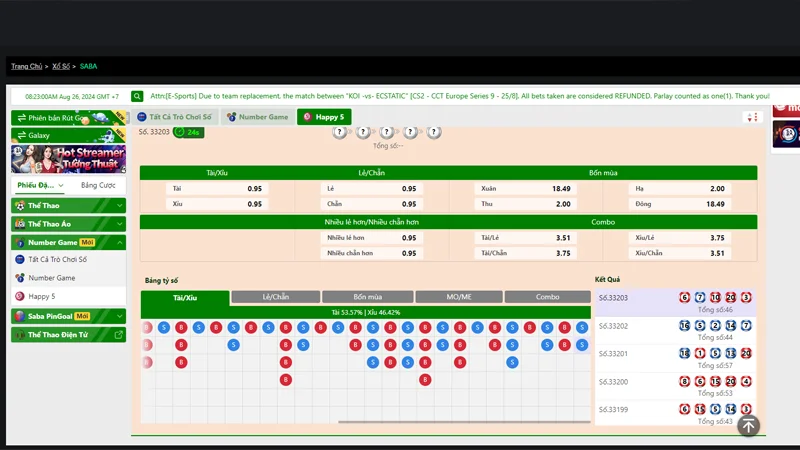The width and height of the screenshot is (800, 450).
Task: Go to Trang Chủ breadcrumb link
Action: (26, 66)
